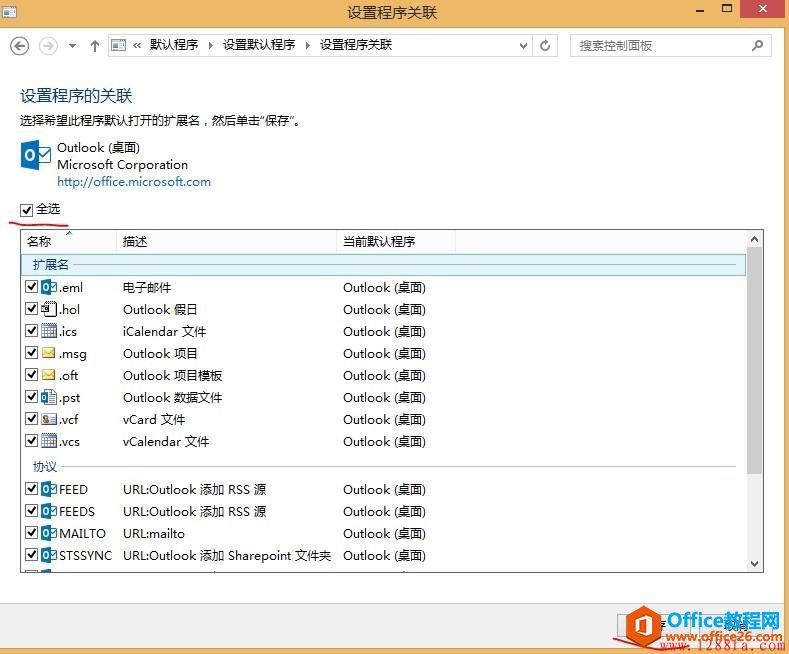Click the search magnifier icon

[x=757, y=45]
